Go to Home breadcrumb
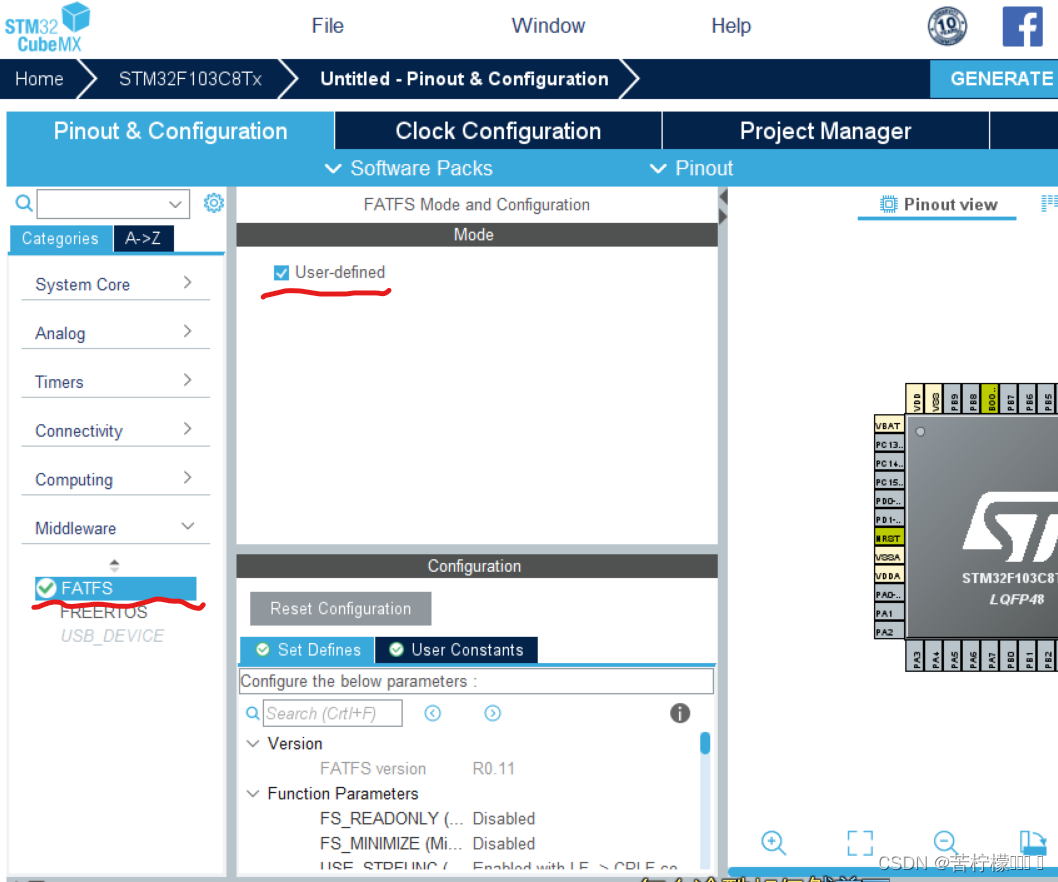Viewport: 1058px width, 882px height. (39, 79)
